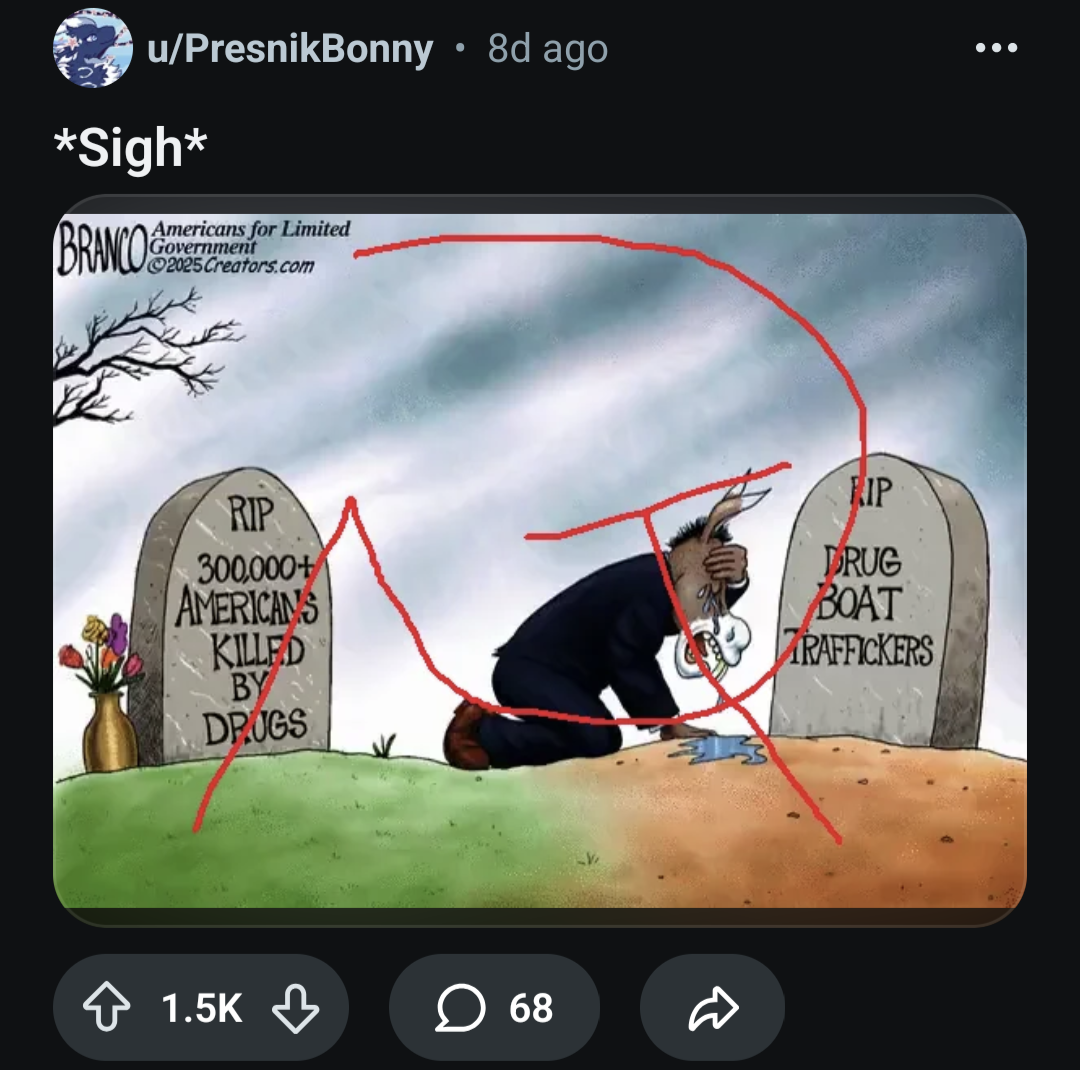Screen dimensions: 1080x1070
Task: Open the three-dot post options menu
Action: [x=997, y=48]
